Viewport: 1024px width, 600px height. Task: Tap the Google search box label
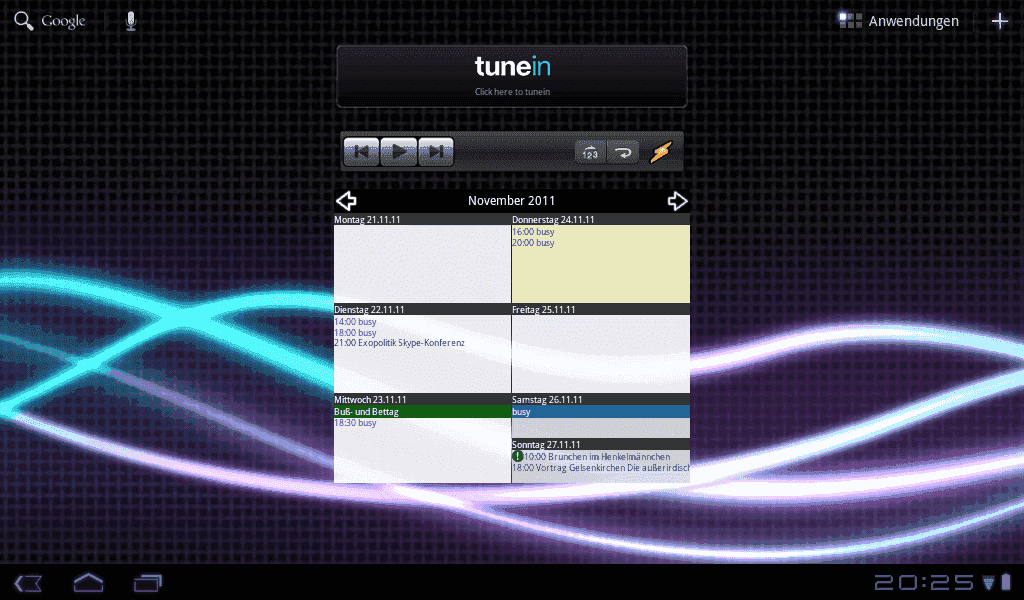63,21
